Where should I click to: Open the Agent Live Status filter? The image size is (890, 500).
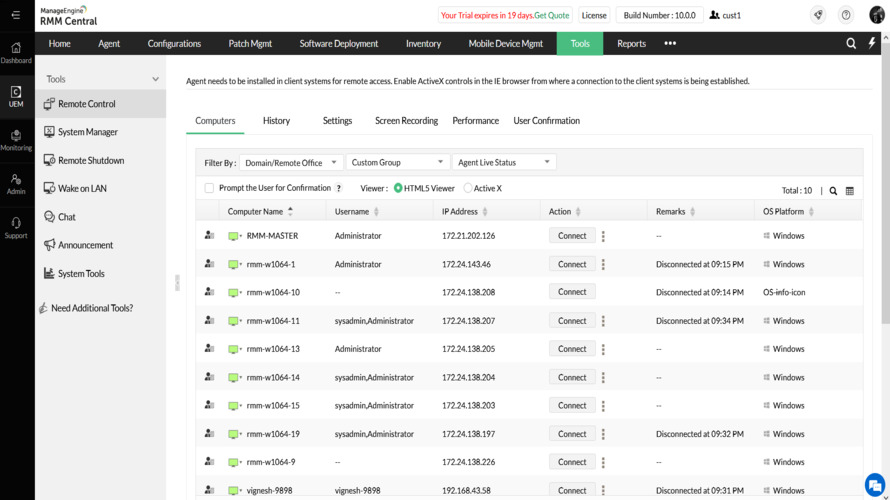click(504, 162)
